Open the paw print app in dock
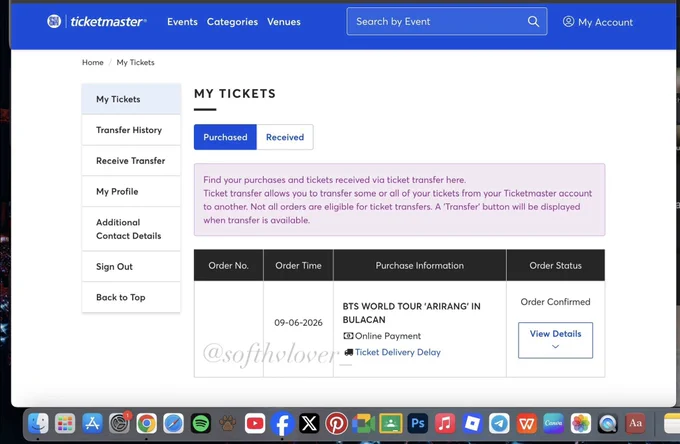The height and width of the screenshot is (444, 680). (228, 423)
